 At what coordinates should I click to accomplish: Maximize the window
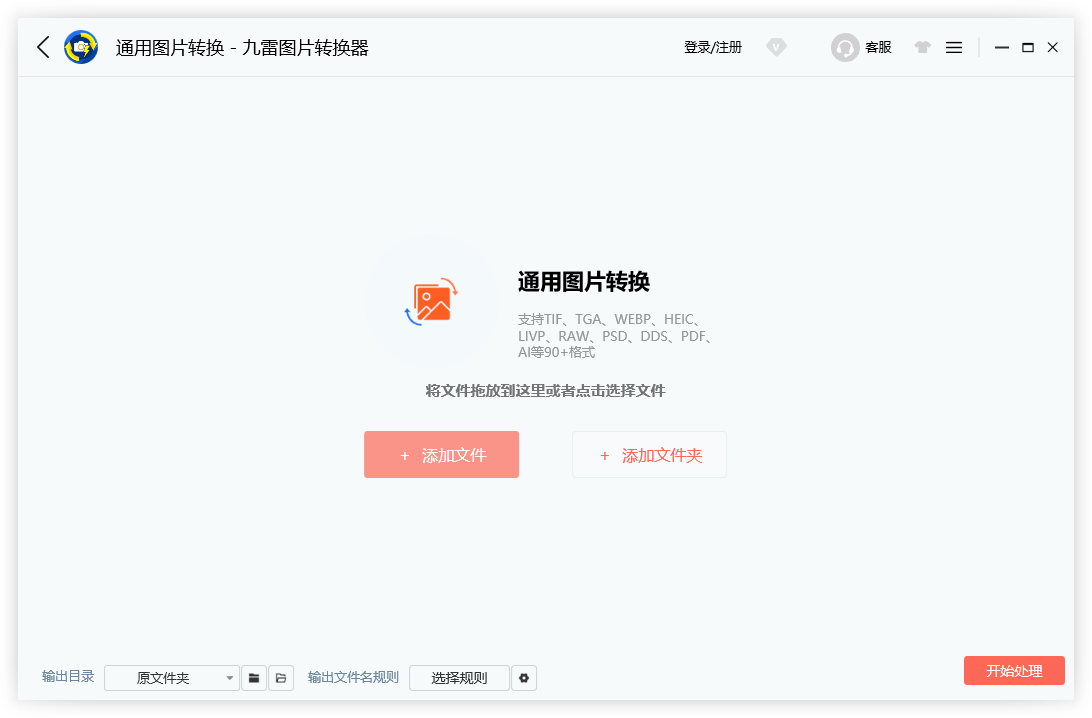[x=1027, y=47]
